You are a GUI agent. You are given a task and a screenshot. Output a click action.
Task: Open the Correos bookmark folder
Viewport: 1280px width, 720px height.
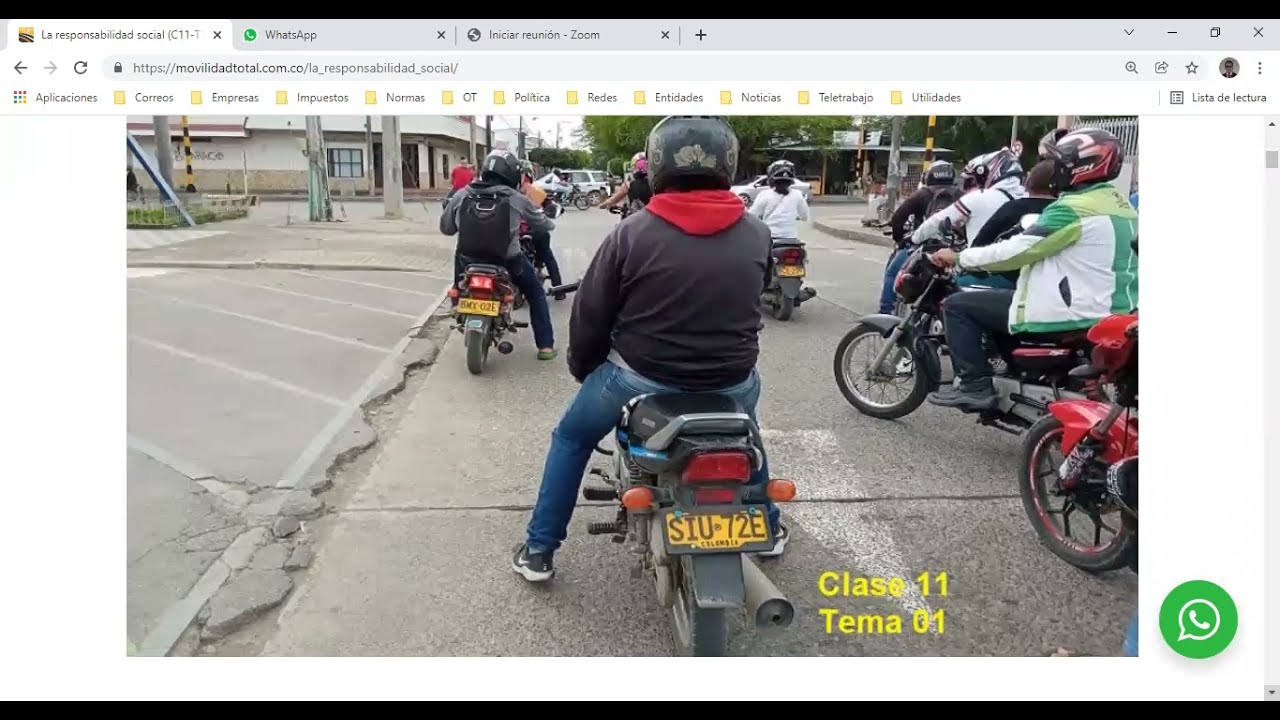(x=144, y=98)
